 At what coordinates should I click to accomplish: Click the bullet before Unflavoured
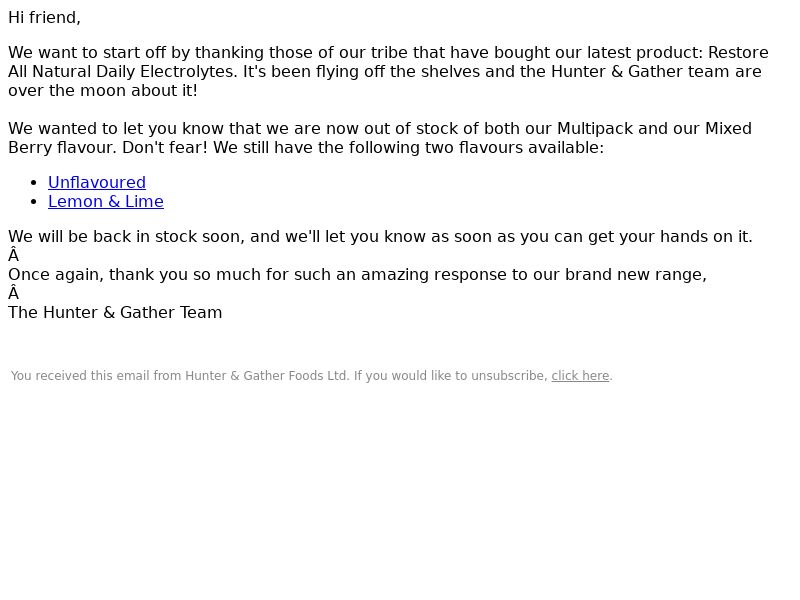click(x=34, y=183)
